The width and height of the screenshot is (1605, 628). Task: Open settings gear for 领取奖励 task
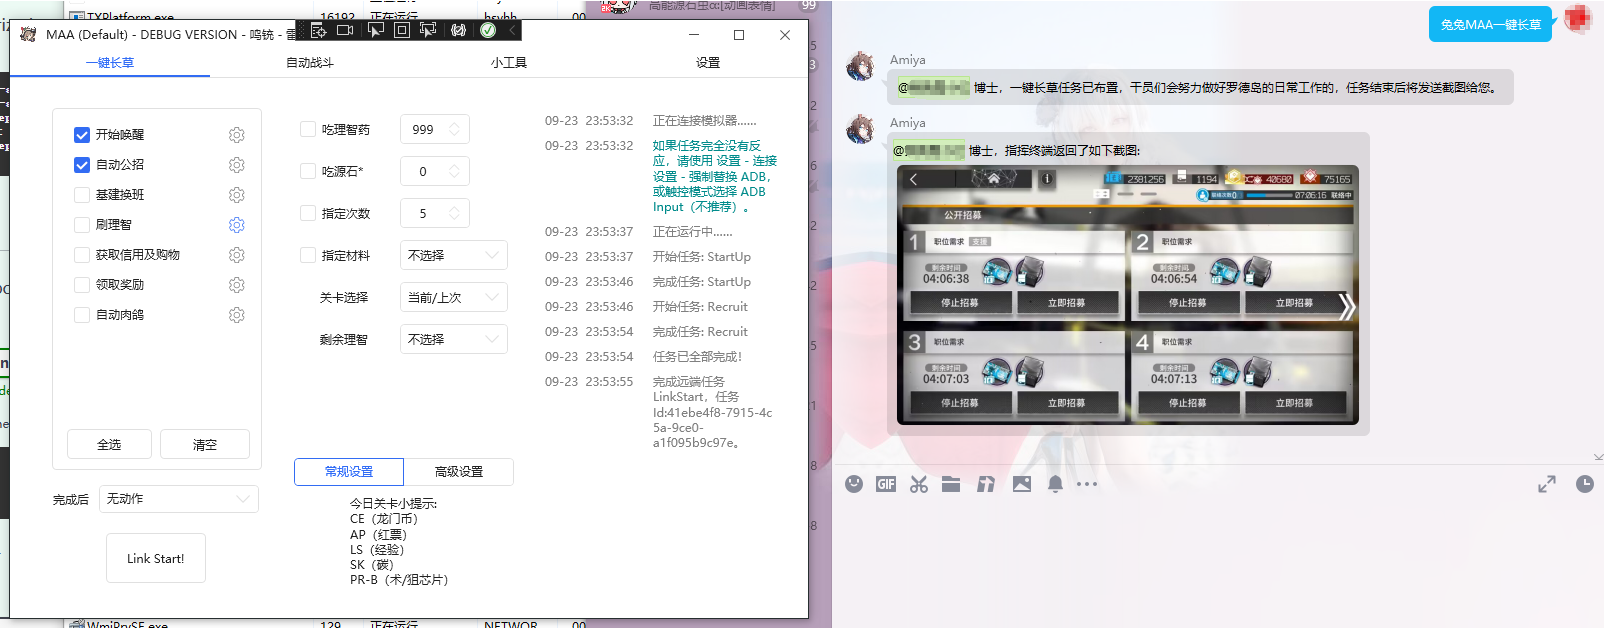pyautogui.click(x=237, y=285)
